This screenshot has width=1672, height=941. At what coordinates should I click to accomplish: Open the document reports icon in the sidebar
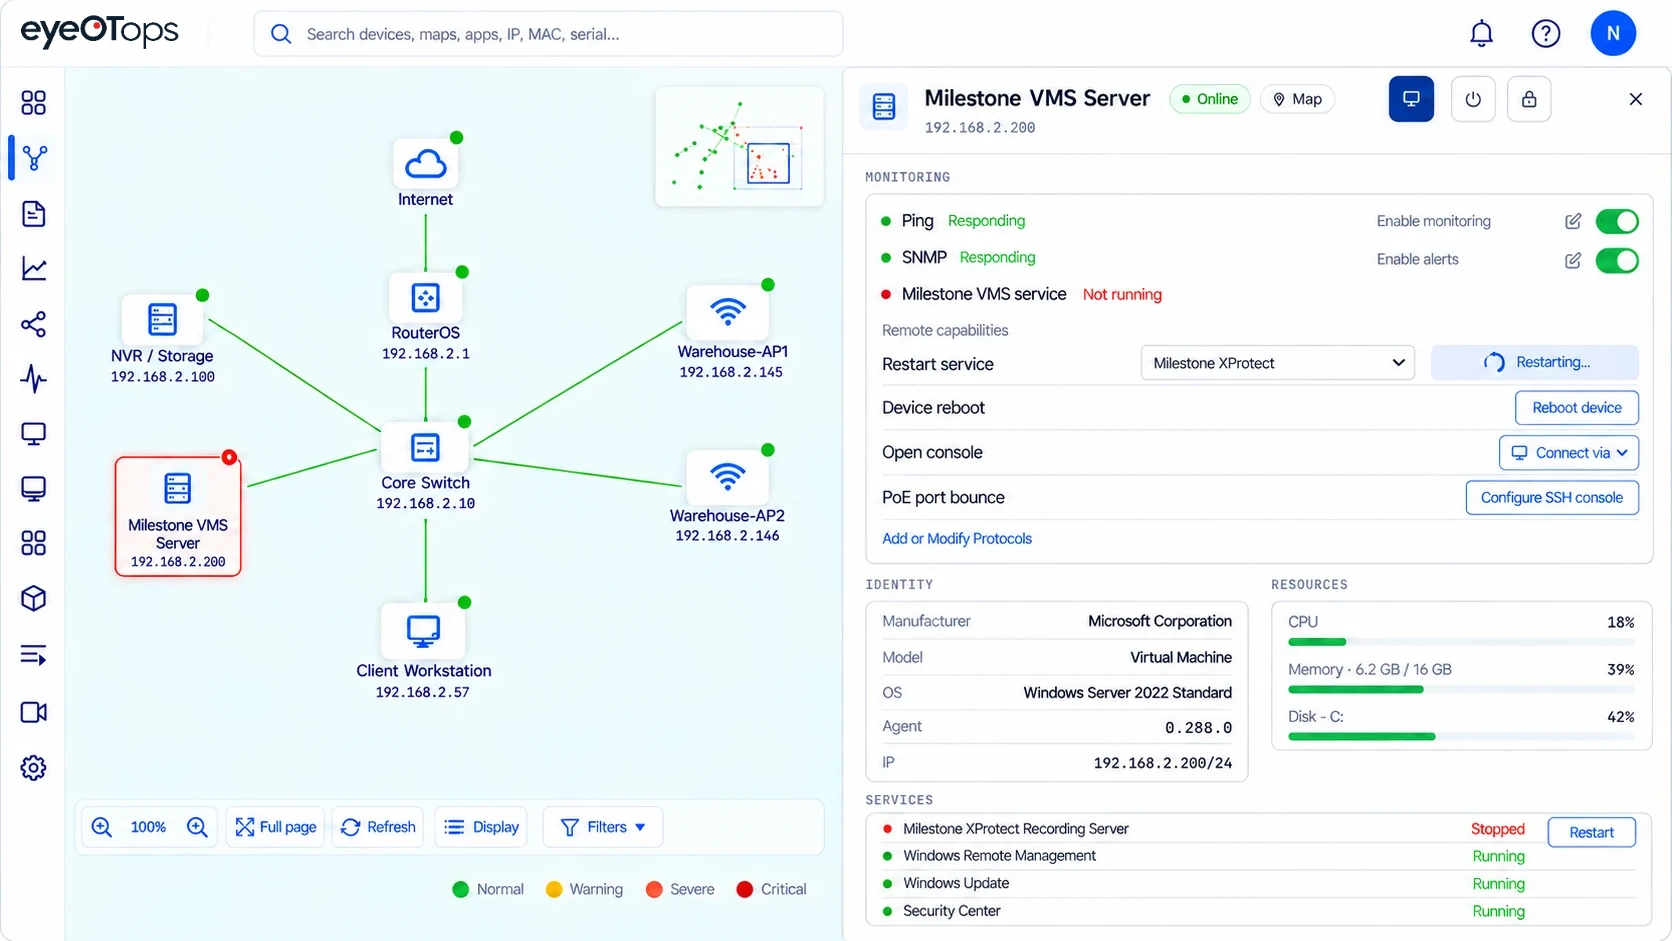pyautogui.click(x=34, y=213)
